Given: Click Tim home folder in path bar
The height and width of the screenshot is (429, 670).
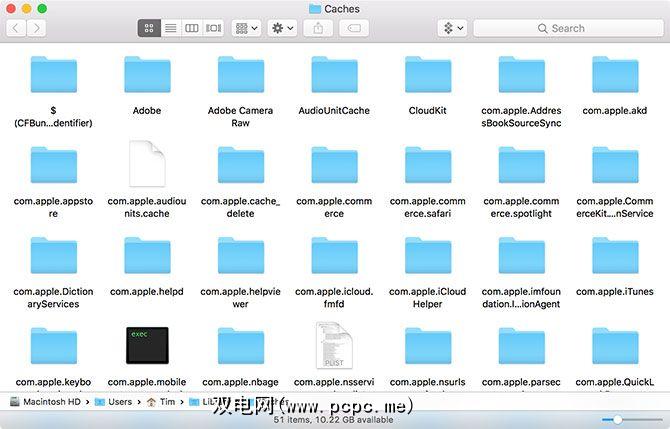Looking at the screenshot, I should tap(161, 402).
